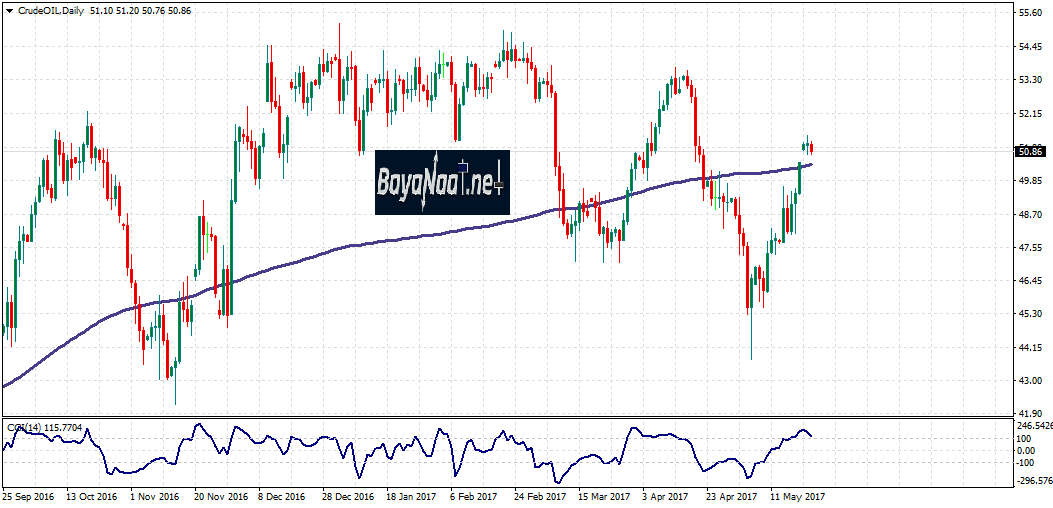This screenshot has width=1053, height=508.
Task: Click the current price tag 50.86
Action: 1029,152
